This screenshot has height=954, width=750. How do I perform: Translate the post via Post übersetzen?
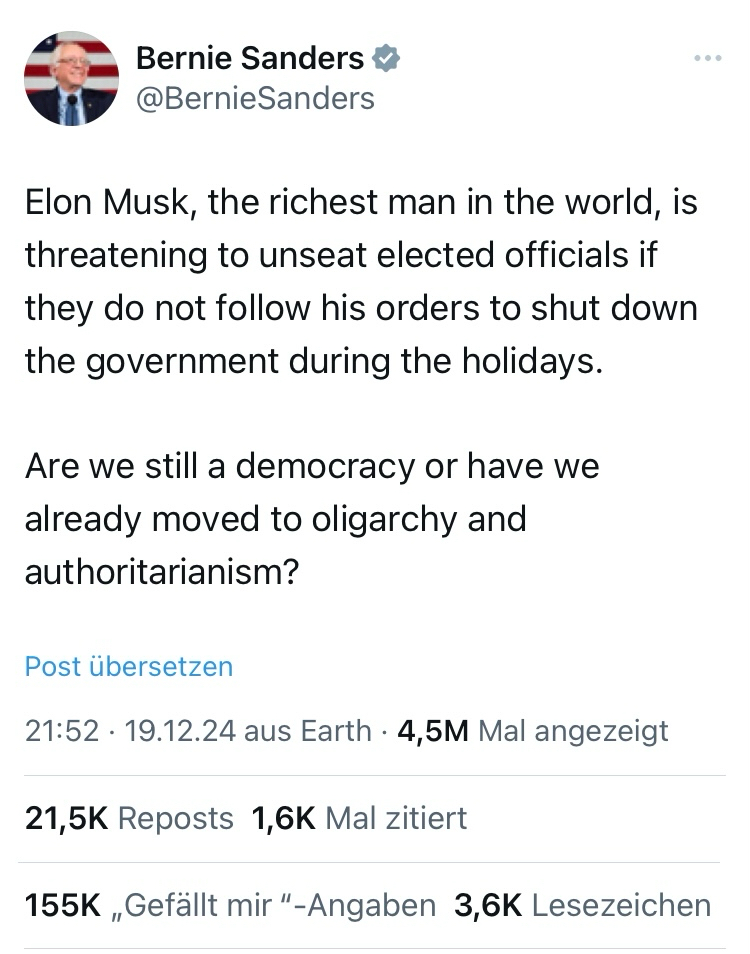(128, 666)
